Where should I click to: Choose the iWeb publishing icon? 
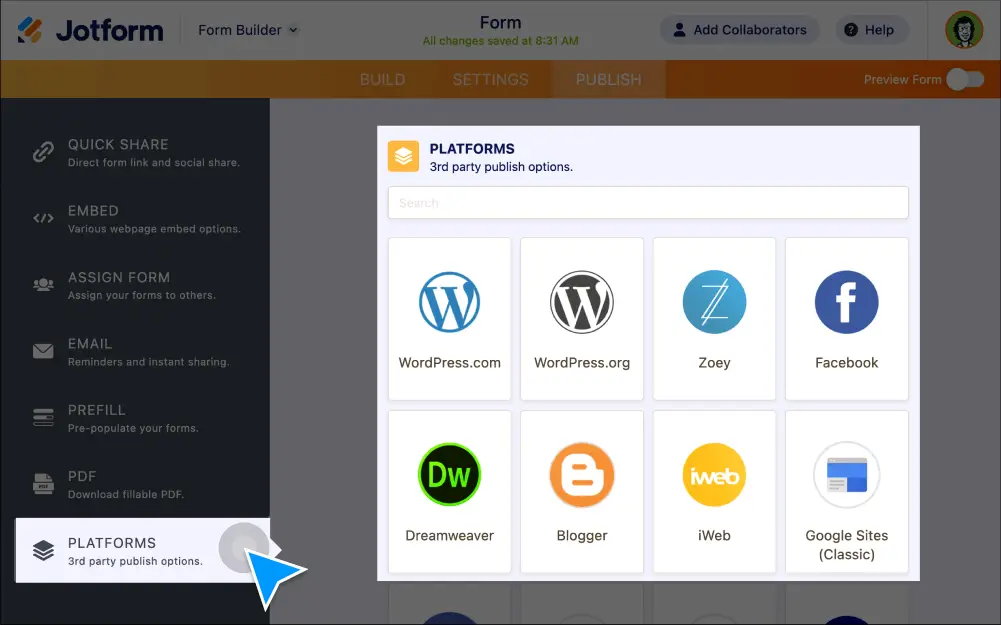click(x=714, y=474)
